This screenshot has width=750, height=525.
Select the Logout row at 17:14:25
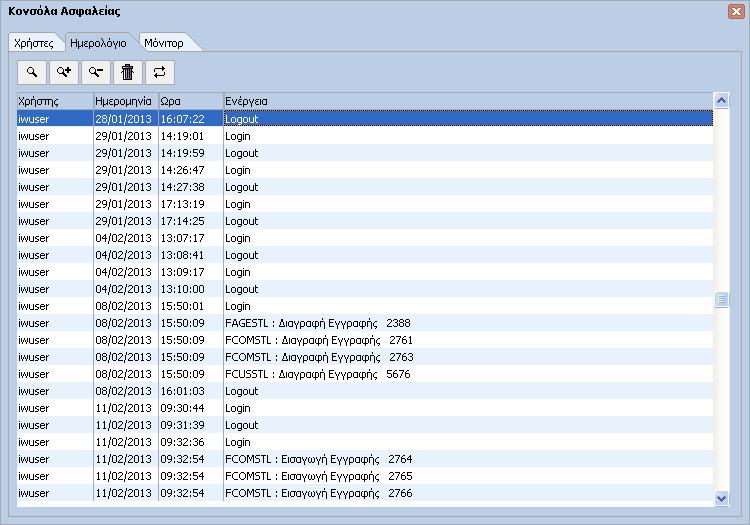point(365,221)
